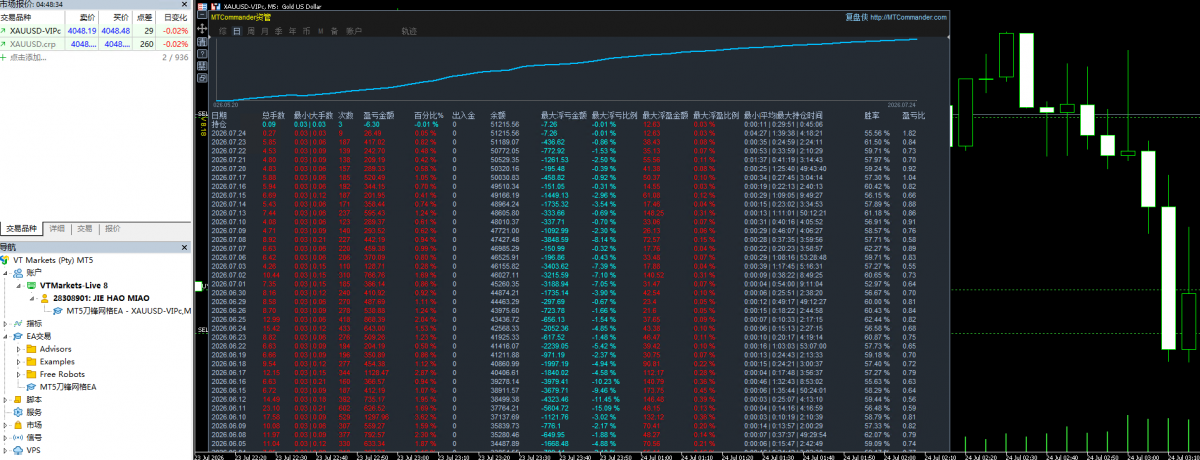Switch to the 报价 ticks tab
The height and width of the screenshot is (460, 1200).
(x=113, y=228)
